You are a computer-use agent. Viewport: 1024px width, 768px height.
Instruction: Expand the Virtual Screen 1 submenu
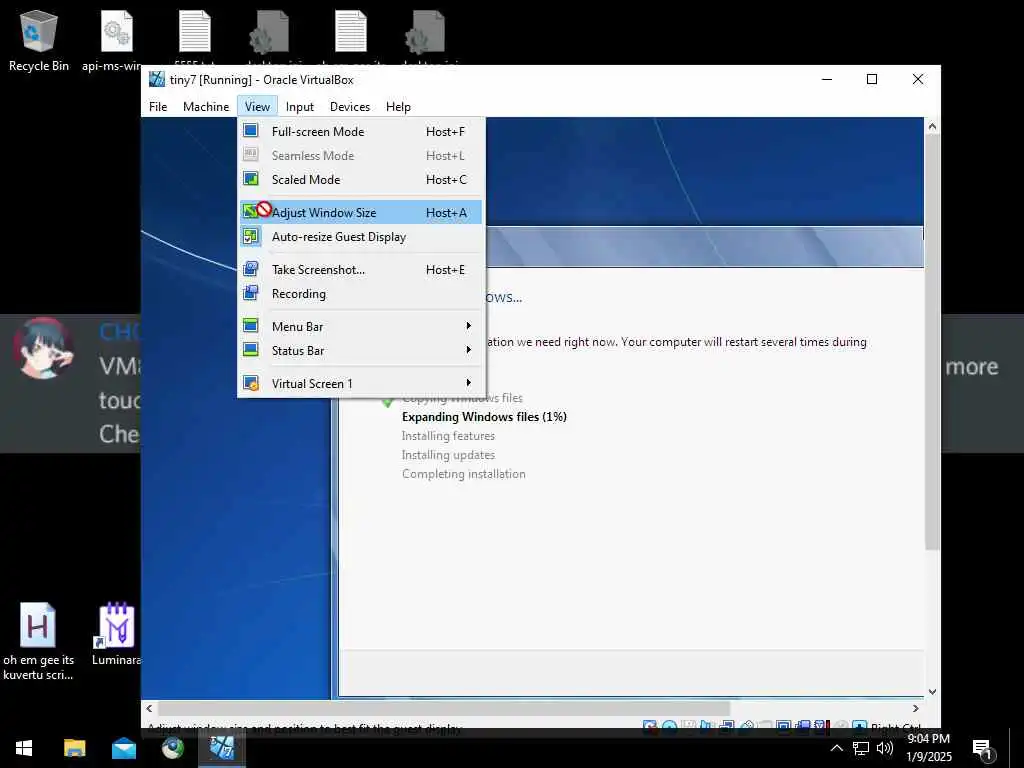pyautogui.click(x=360, y=383)
